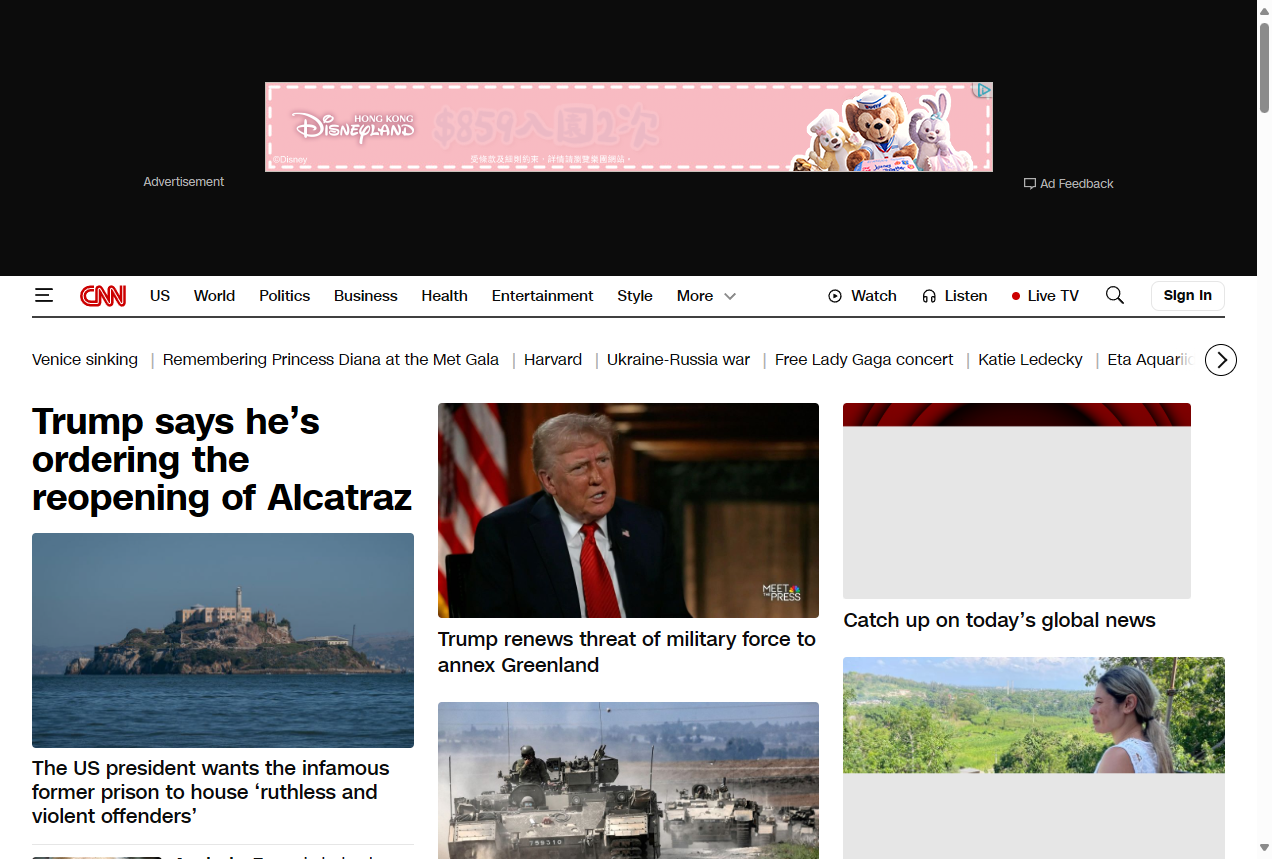This screenshot has height=859, width=1272.
Task: Open the Ukraine-Russia war ticker link
Action: (678, 359)
